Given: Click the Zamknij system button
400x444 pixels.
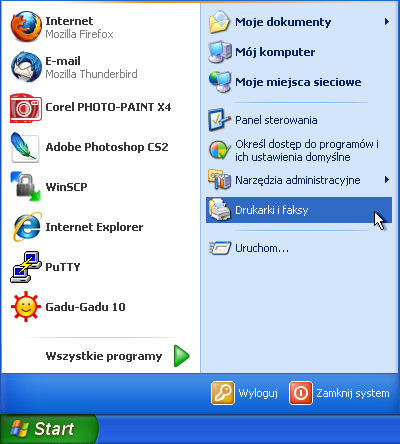Looking at the screenshot, I should 339,393.
